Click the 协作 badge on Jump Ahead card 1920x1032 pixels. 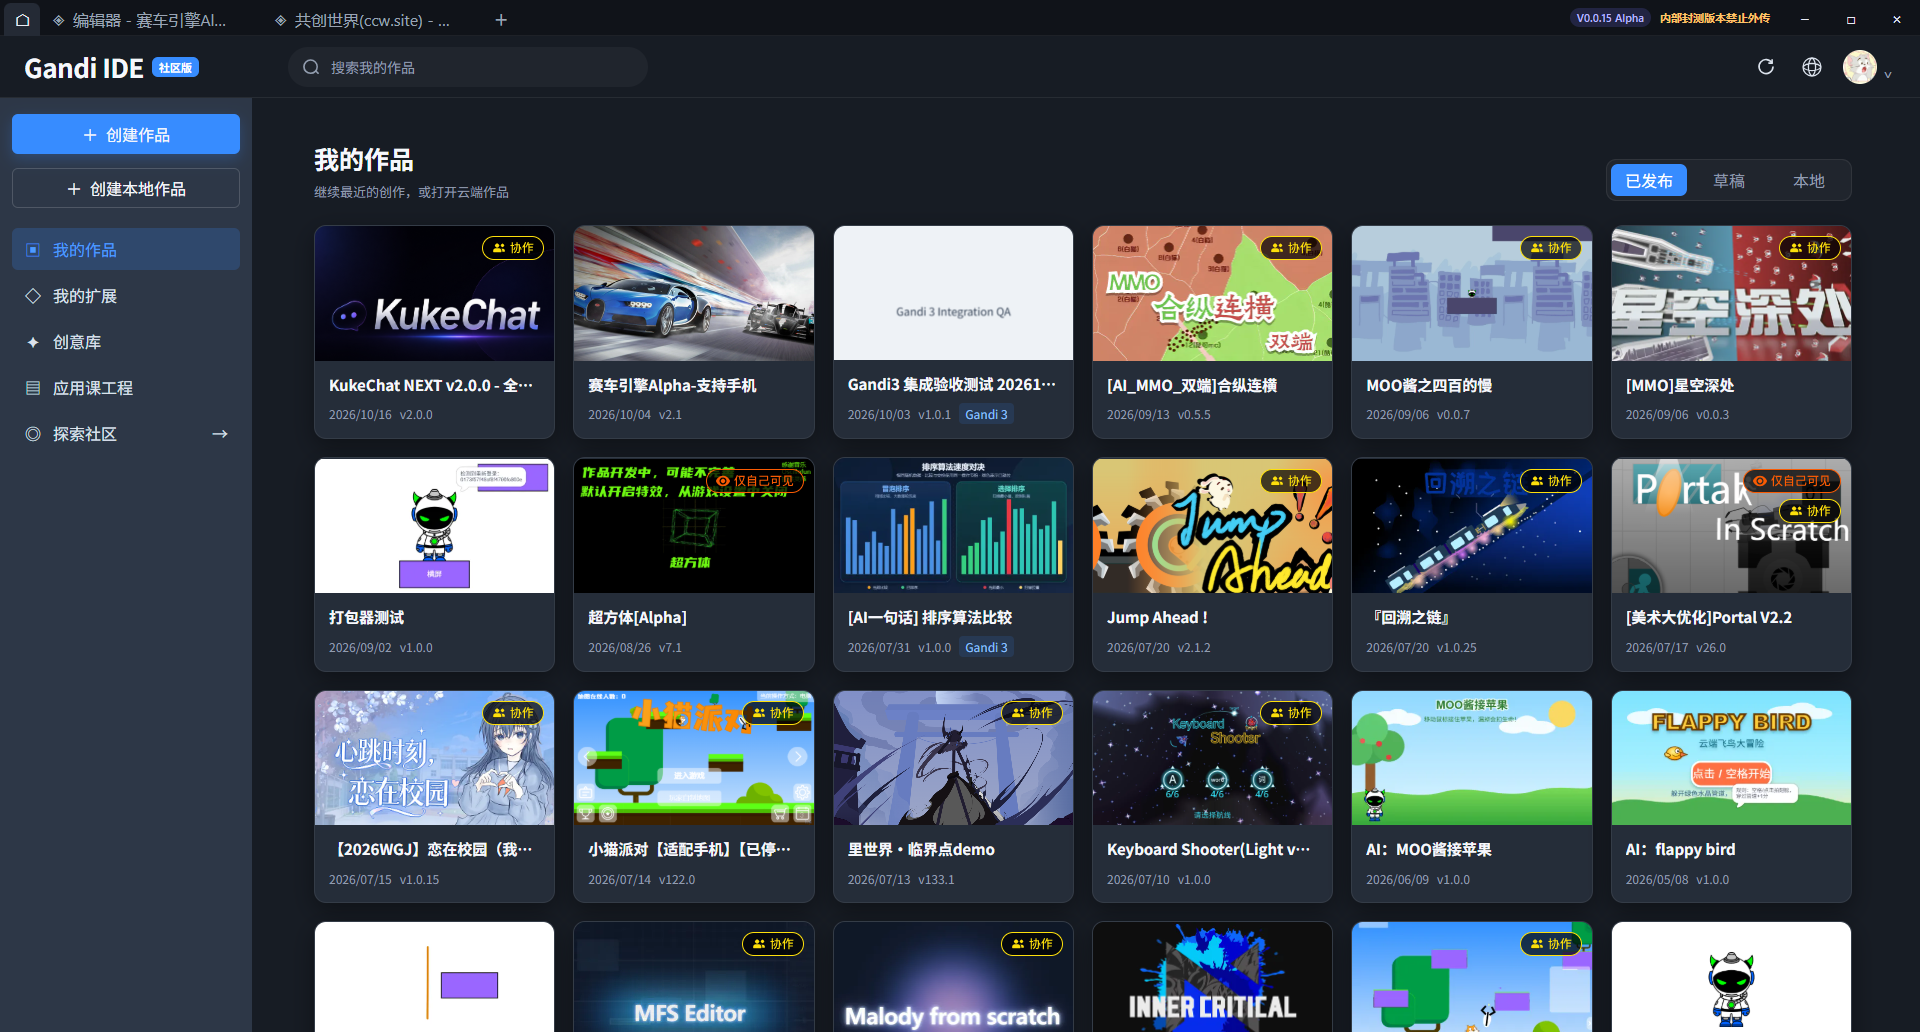[1291, 481]
